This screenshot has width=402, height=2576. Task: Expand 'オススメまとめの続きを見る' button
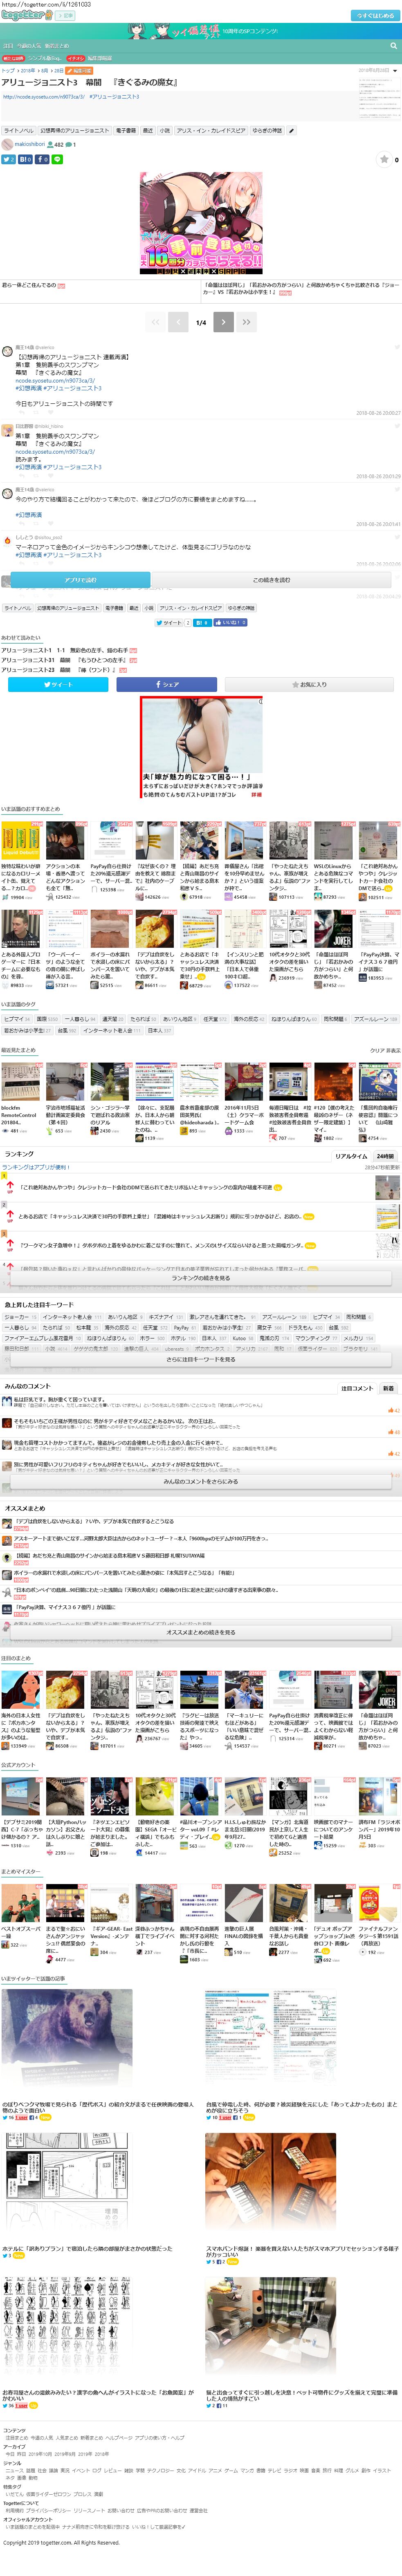click(201, 1632)
